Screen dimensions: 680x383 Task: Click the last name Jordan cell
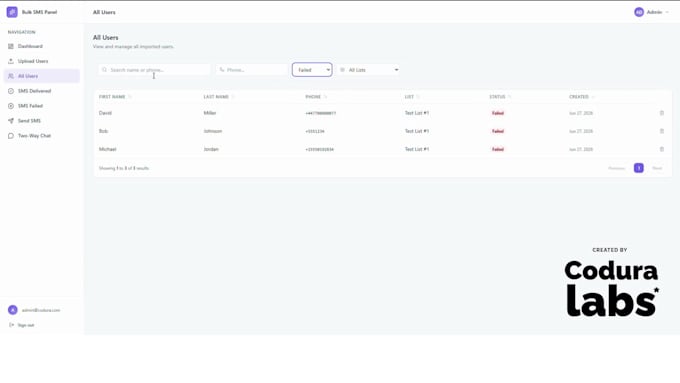click(211, 149)
